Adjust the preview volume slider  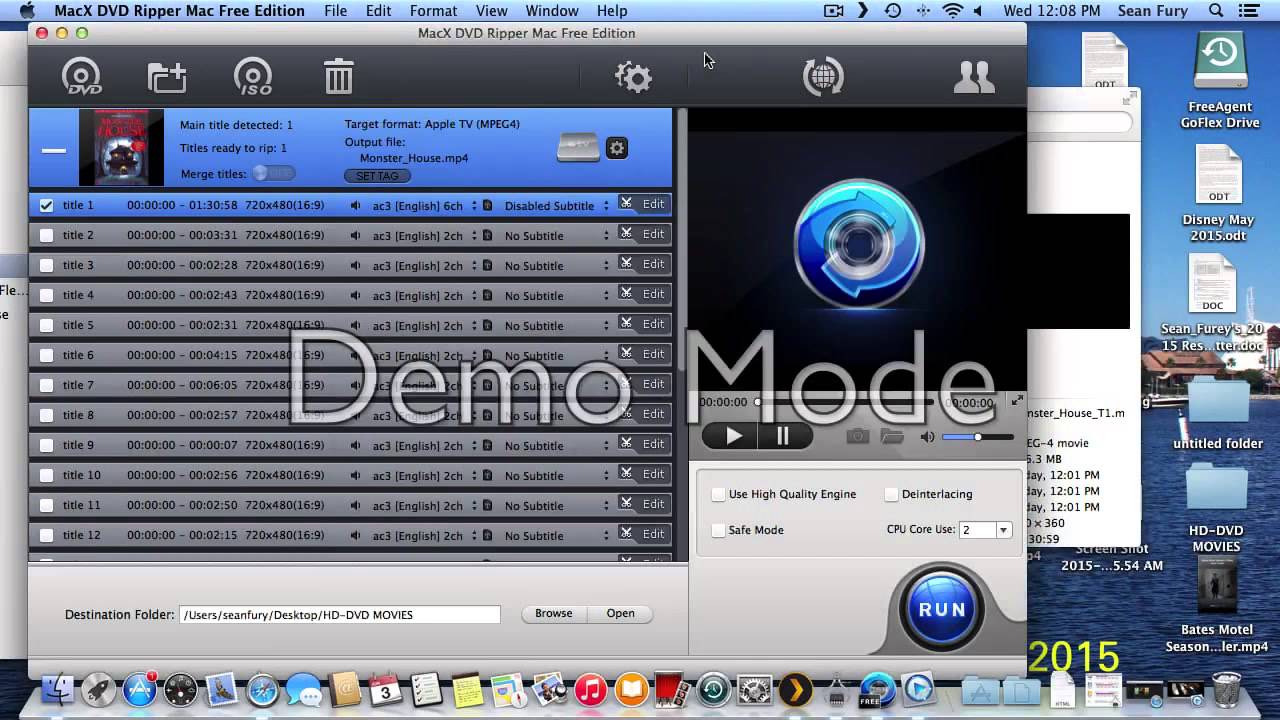(977, 437)
